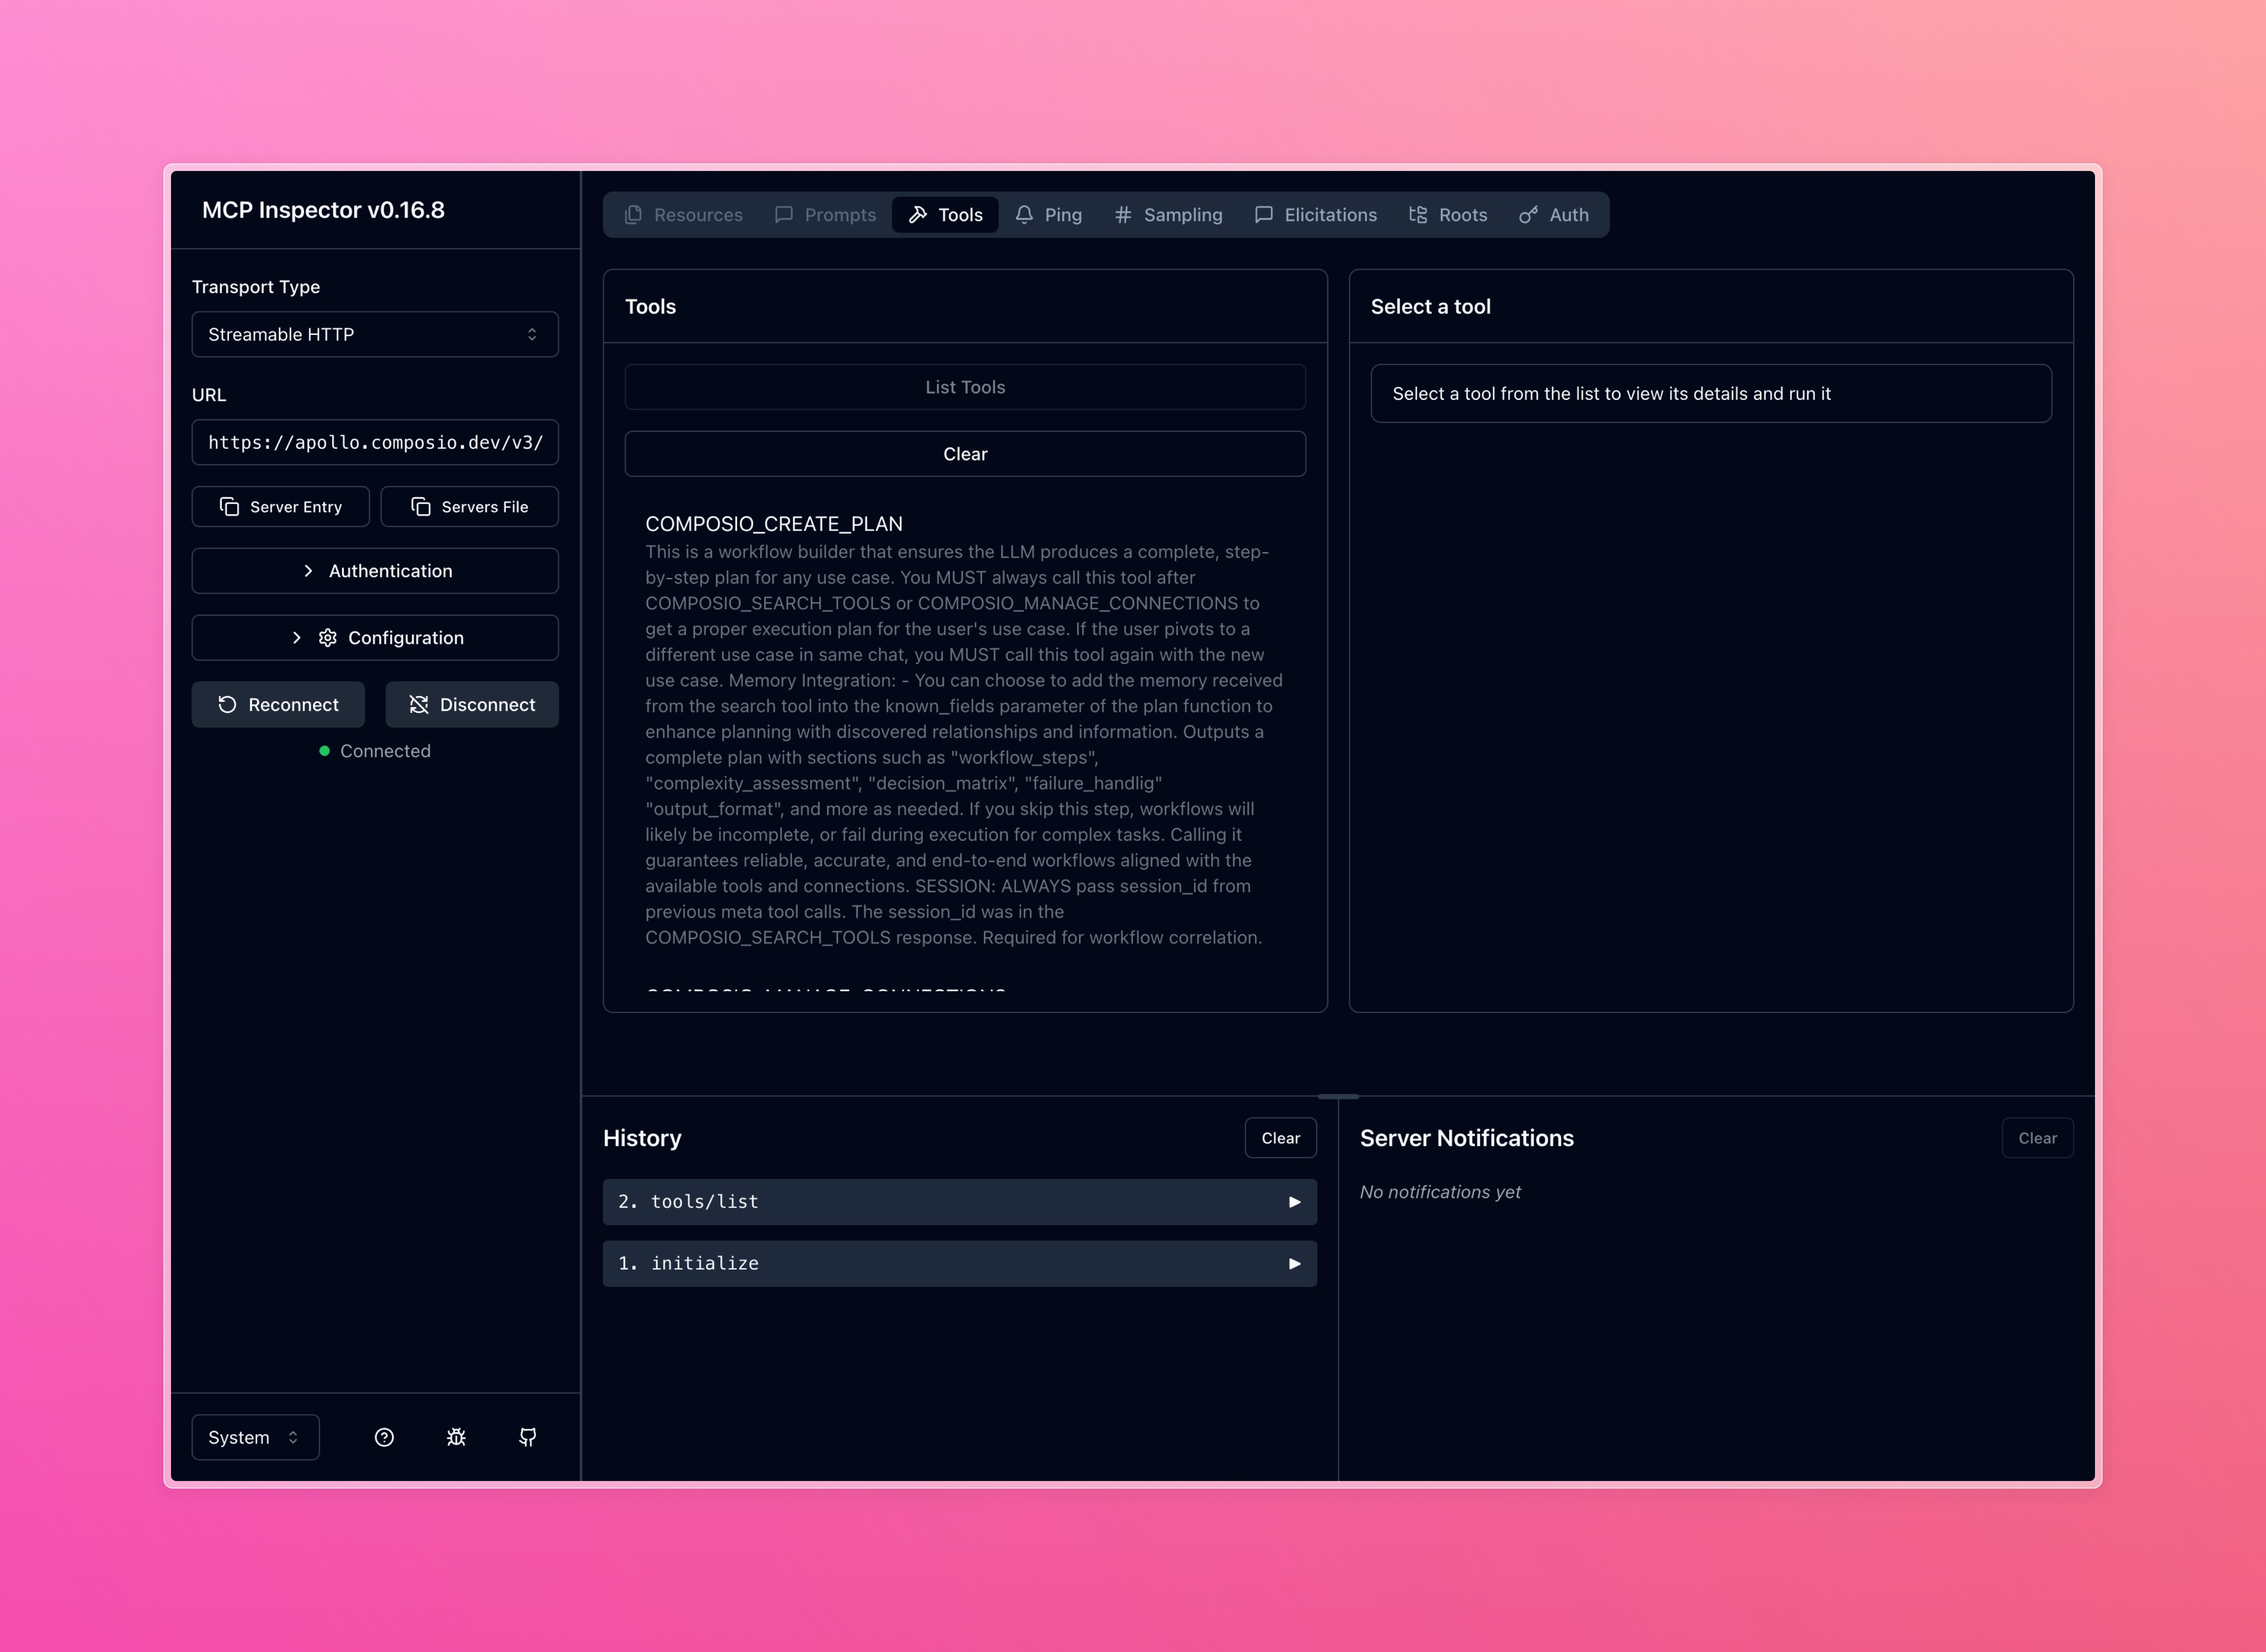Copy the Server Entry config

point(280,507)
